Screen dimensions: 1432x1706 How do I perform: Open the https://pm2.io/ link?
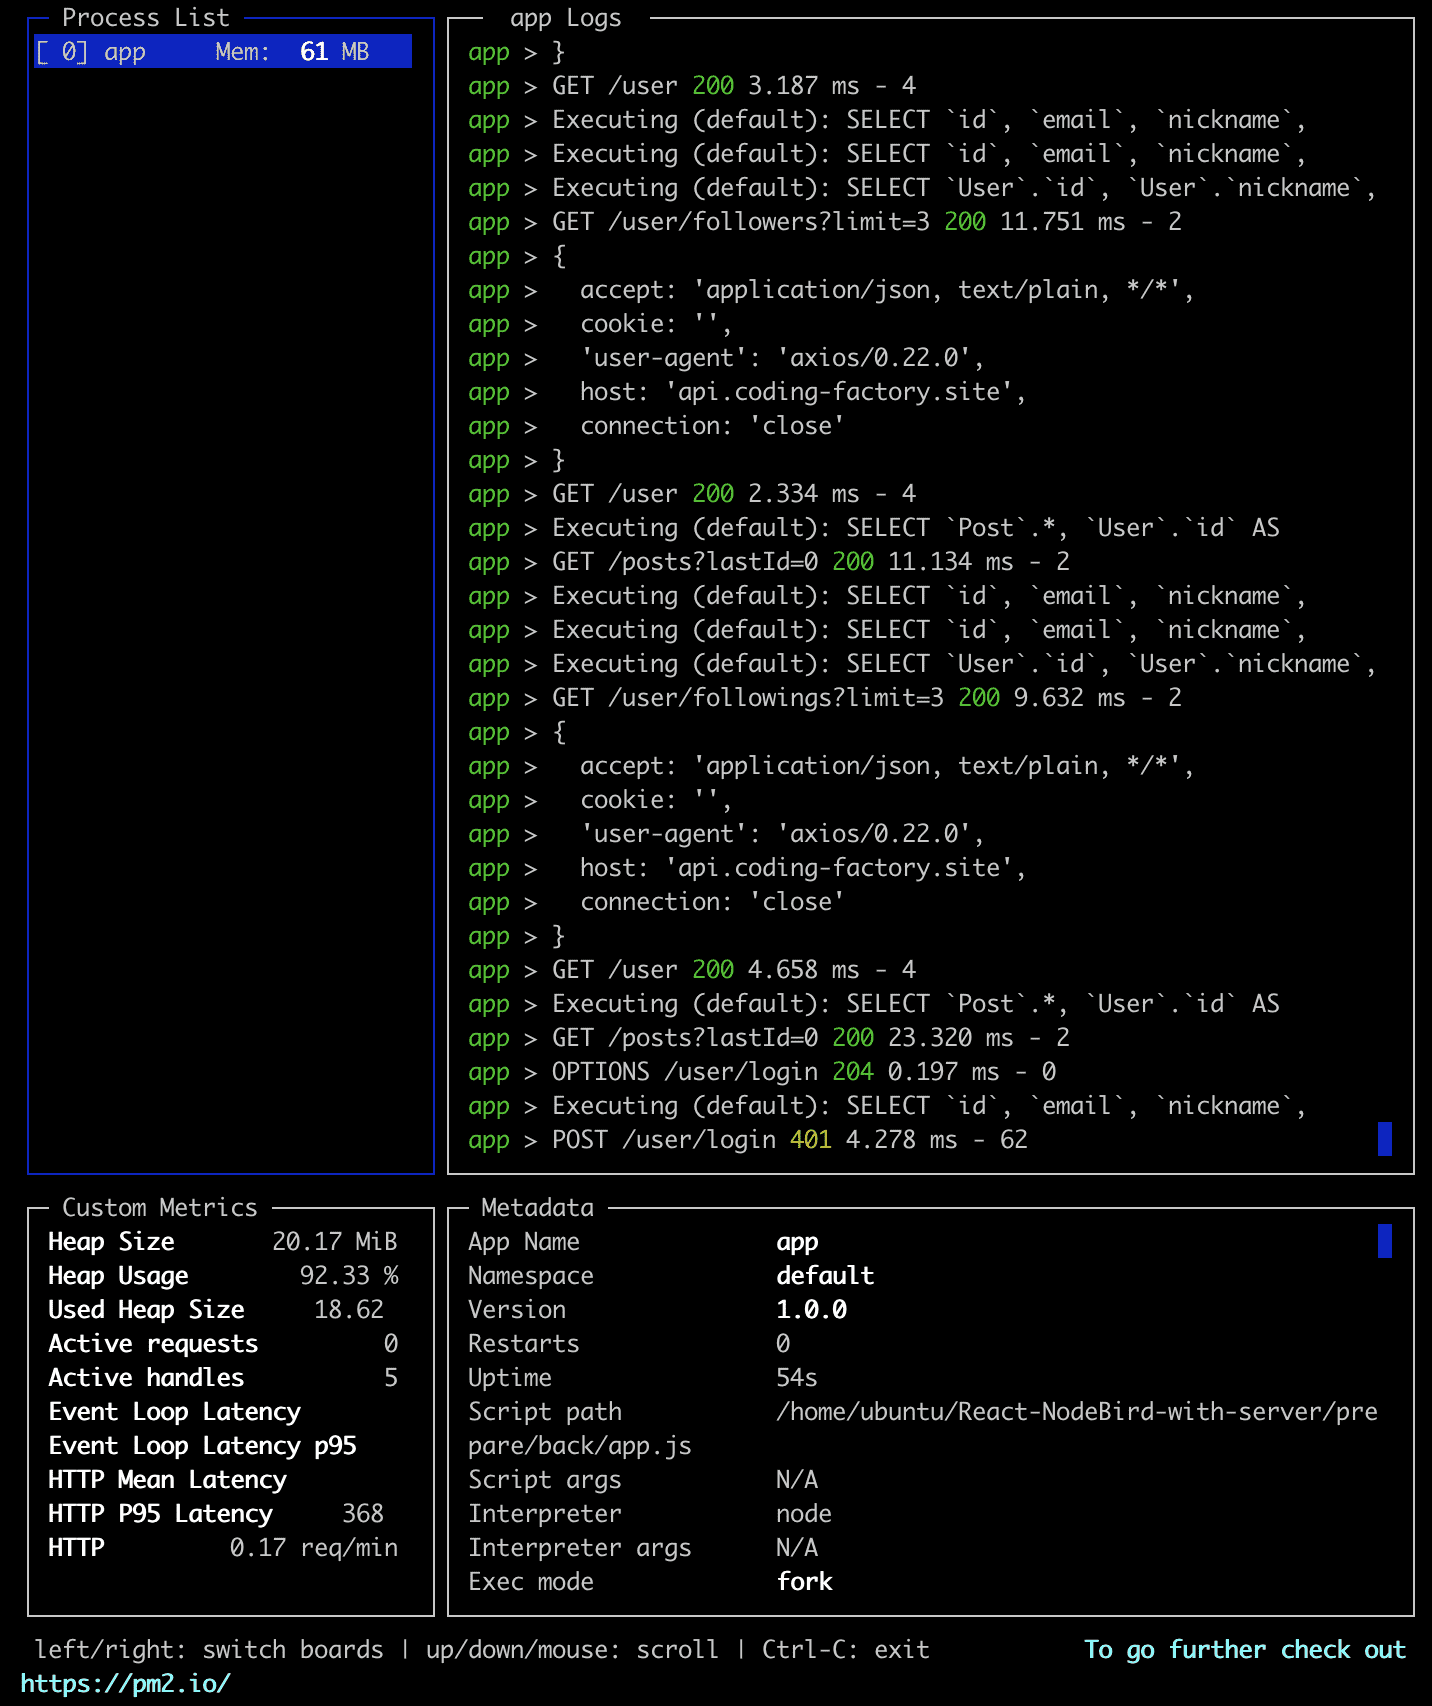click(125, 1683)
